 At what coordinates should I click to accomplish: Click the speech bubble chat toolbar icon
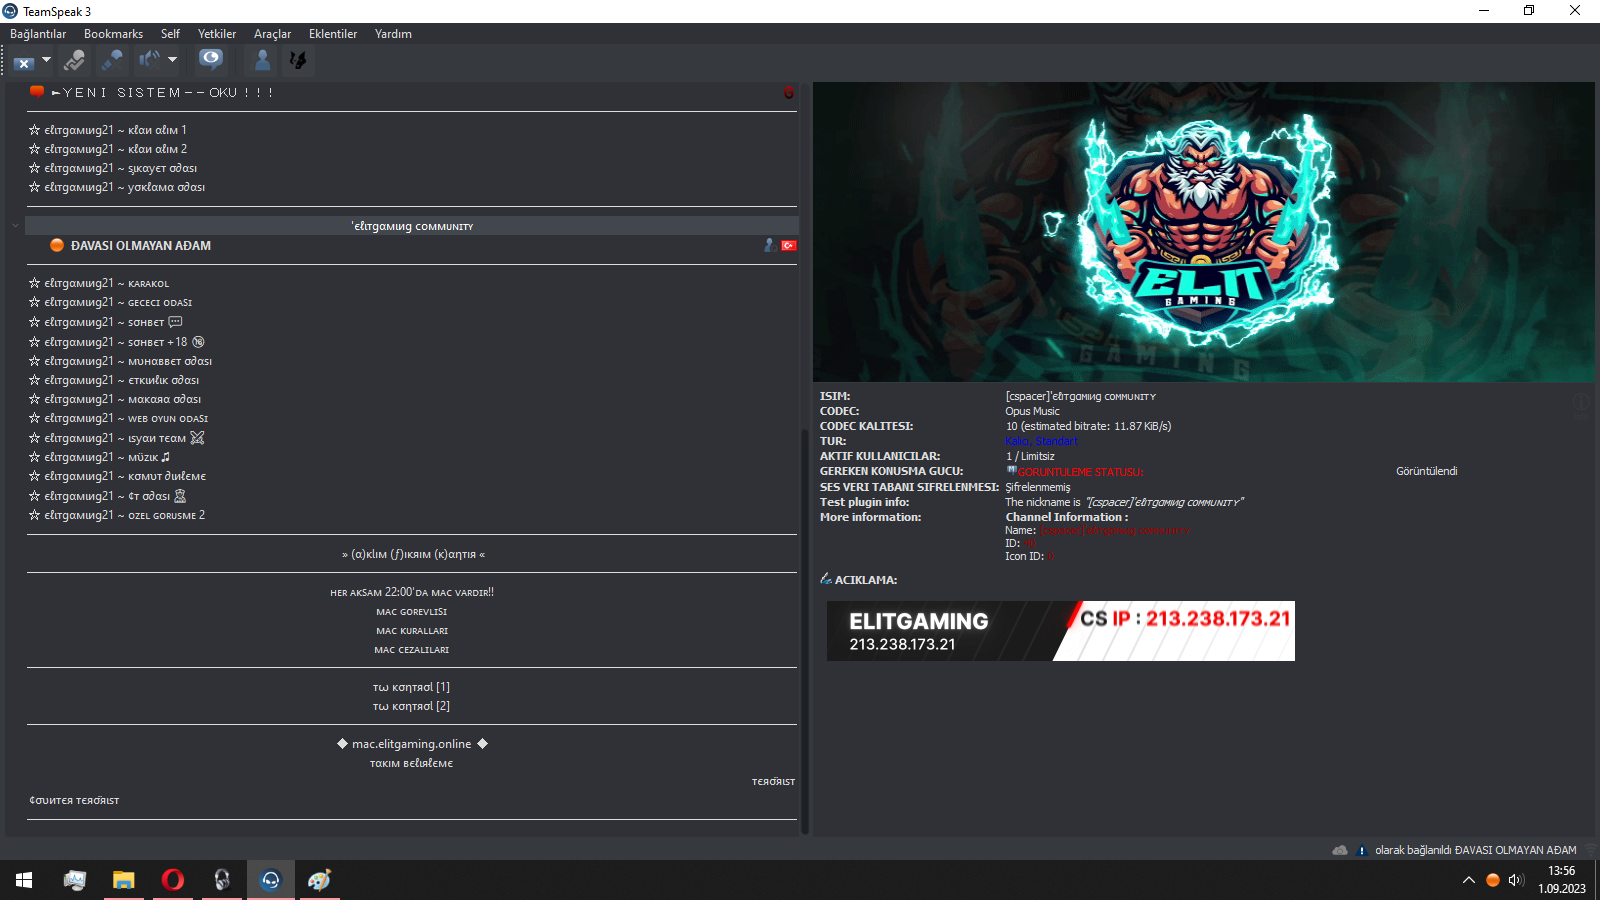coord(211,60)
